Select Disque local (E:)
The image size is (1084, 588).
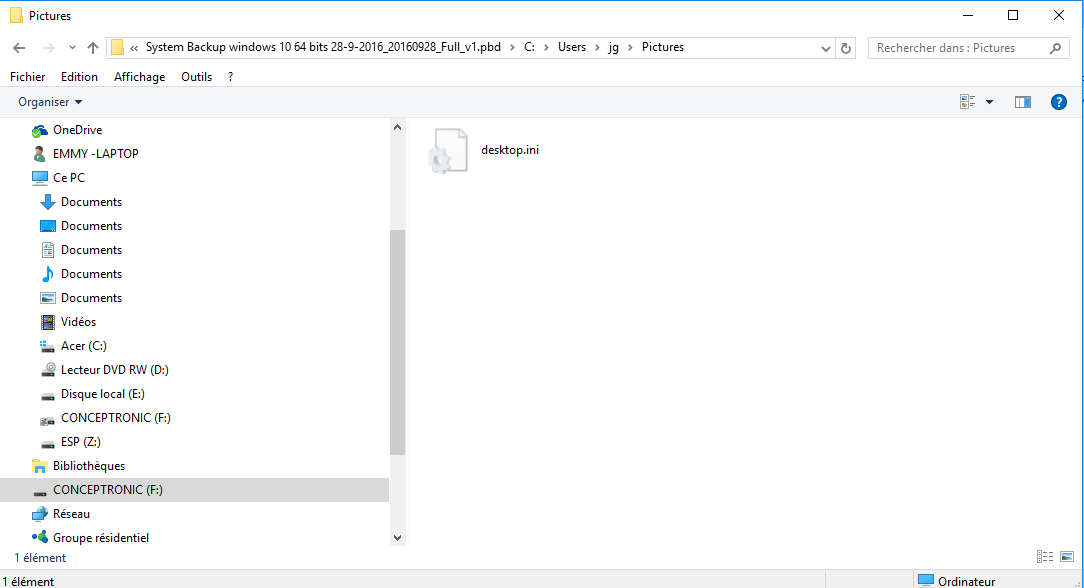(102, 394)
